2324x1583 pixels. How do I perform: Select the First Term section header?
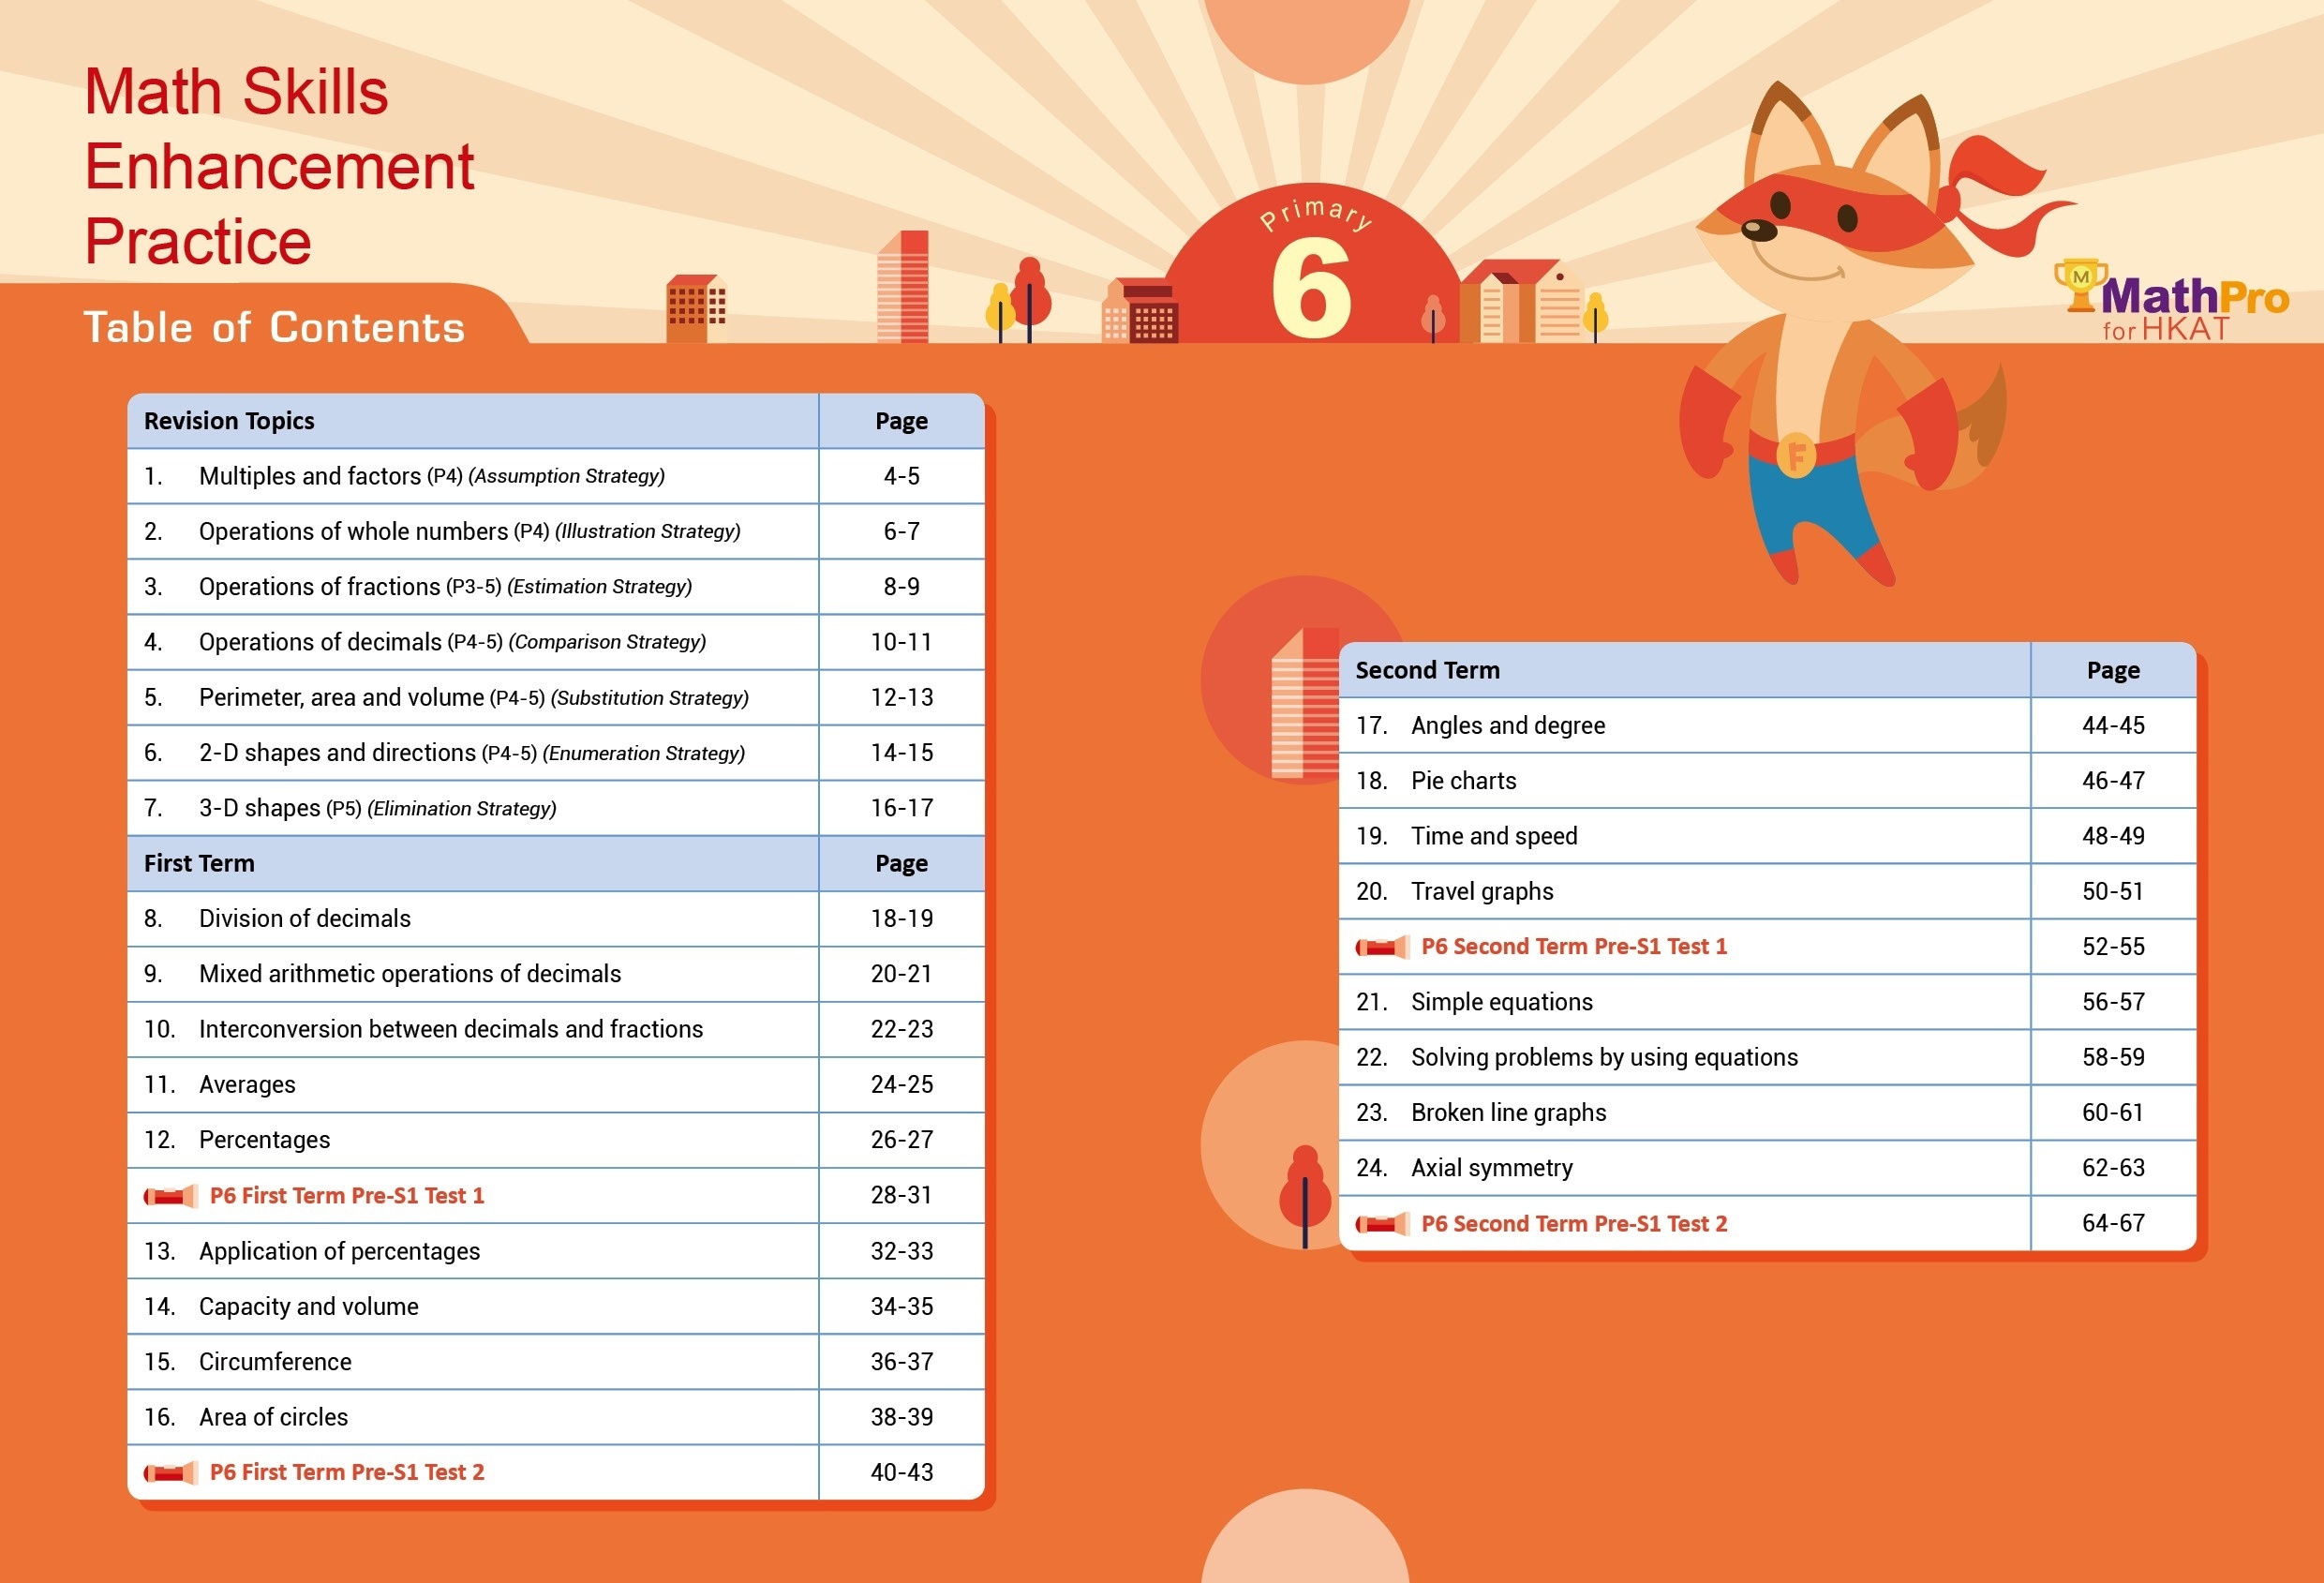[x=199, y=864]
